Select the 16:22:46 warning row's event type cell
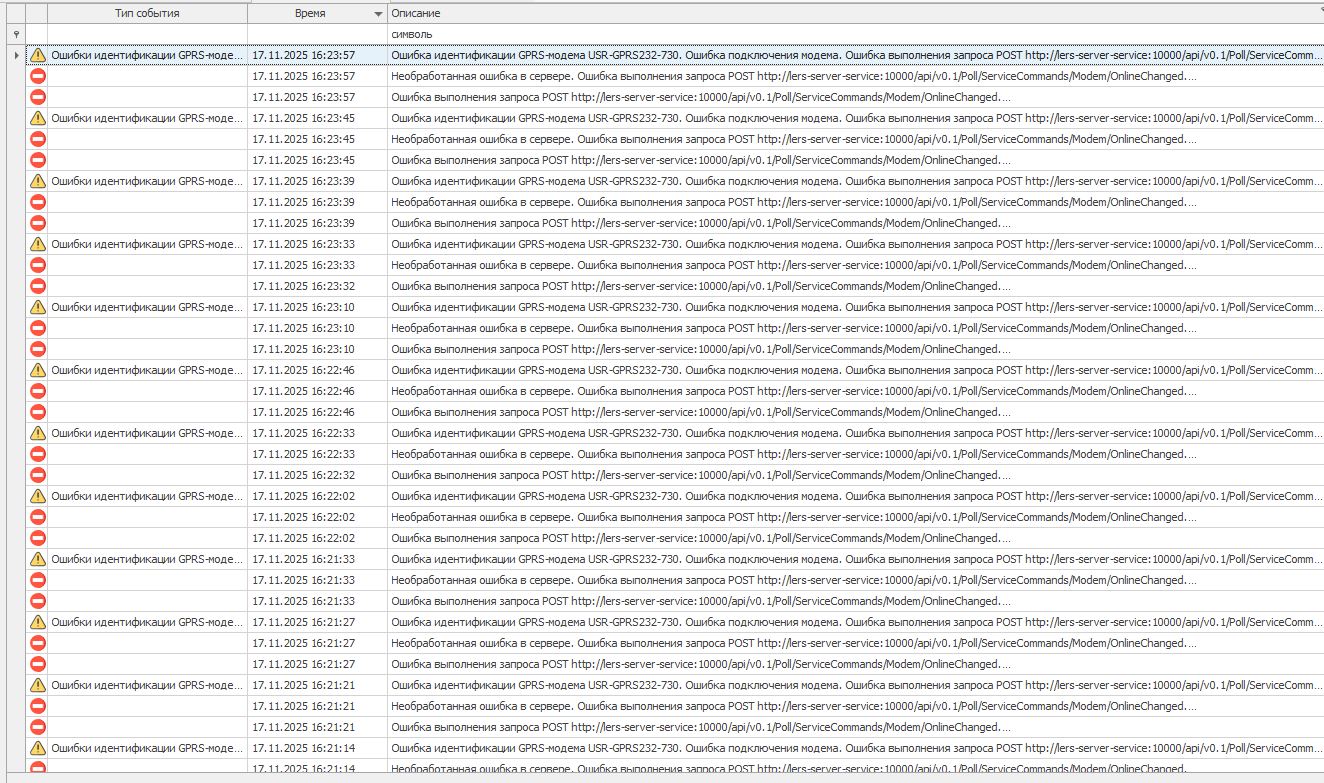 click(x=146, y=370)
